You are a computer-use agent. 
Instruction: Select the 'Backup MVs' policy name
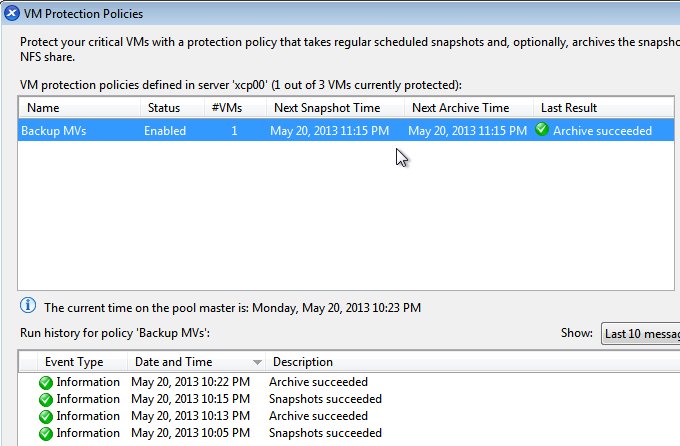pos(54,131)
